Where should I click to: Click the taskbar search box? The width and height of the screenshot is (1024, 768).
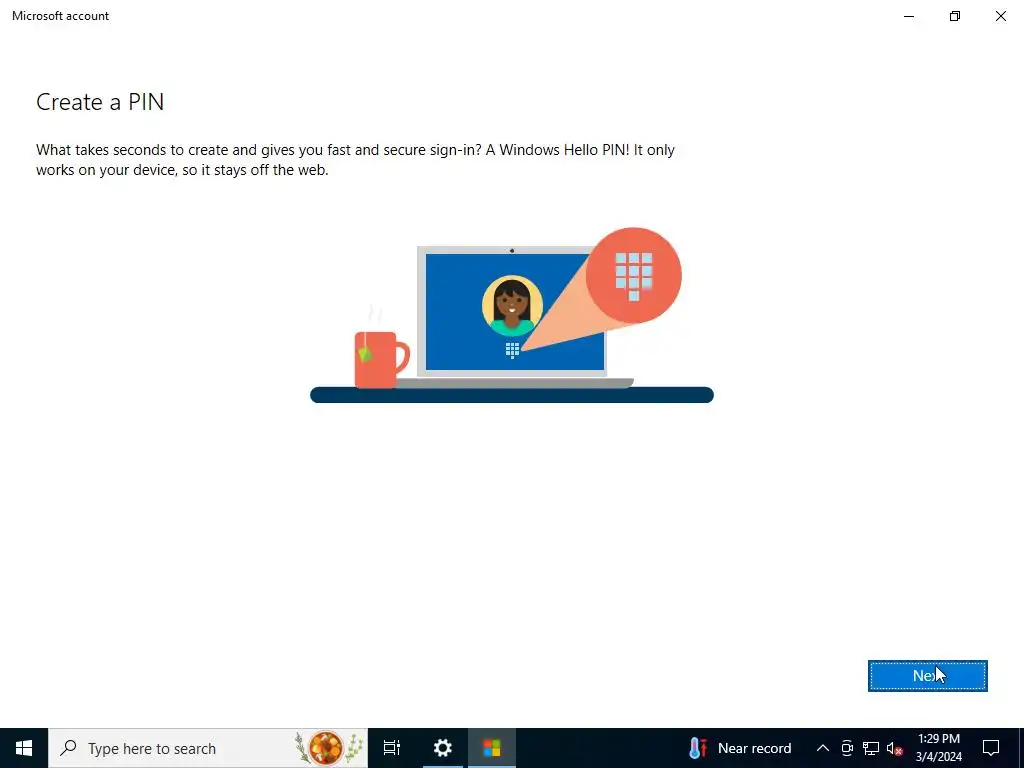point(208,748)
